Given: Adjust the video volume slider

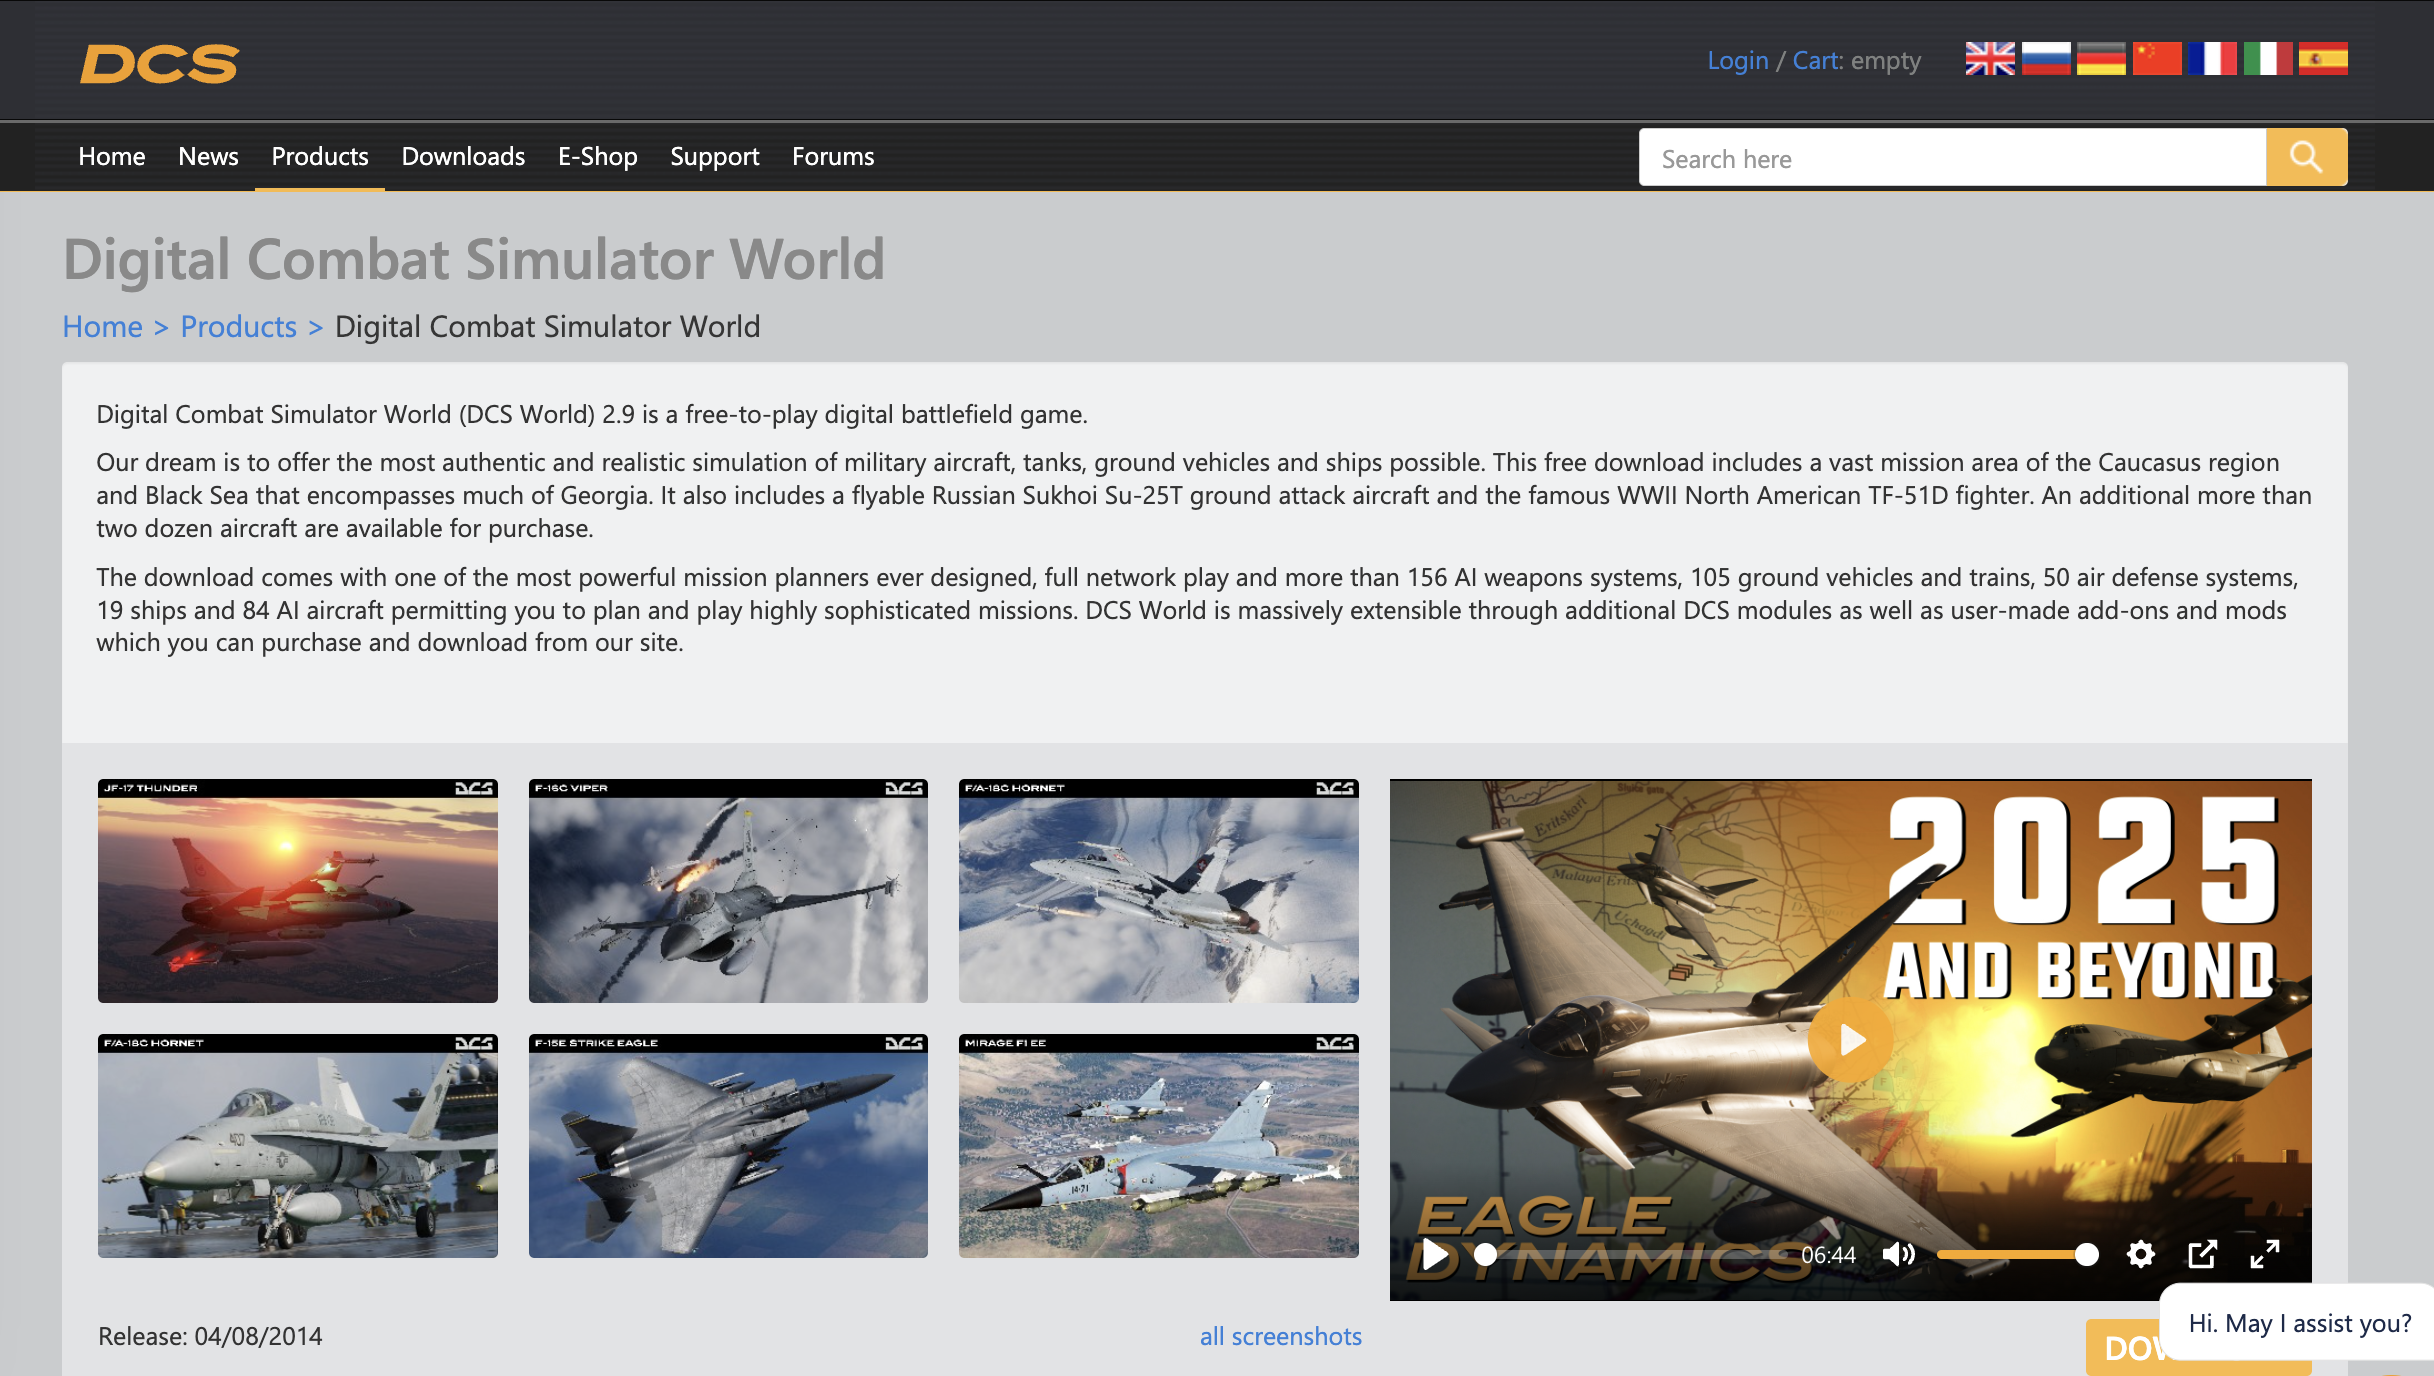Looking at the screenshot, I should point(2017,1255).
